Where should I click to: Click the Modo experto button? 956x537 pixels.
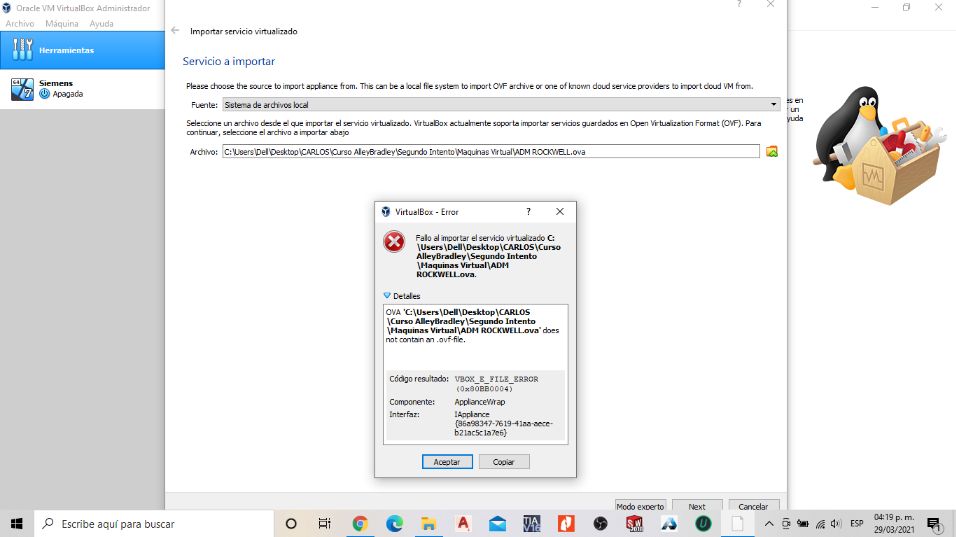coord(640,506)
